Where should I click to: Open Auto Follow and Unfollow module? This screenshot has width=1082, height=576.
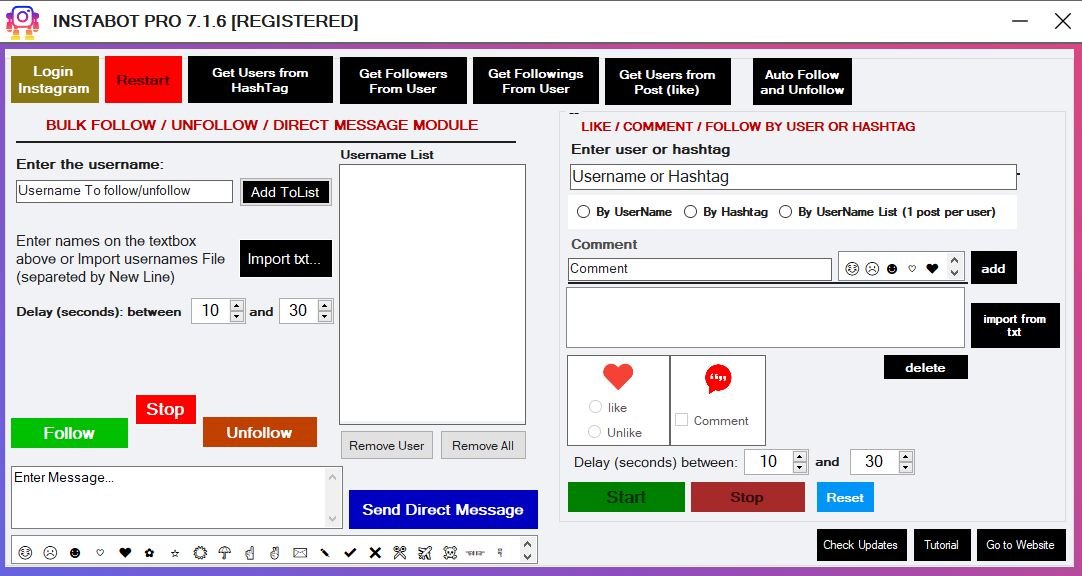coord(802,82)
